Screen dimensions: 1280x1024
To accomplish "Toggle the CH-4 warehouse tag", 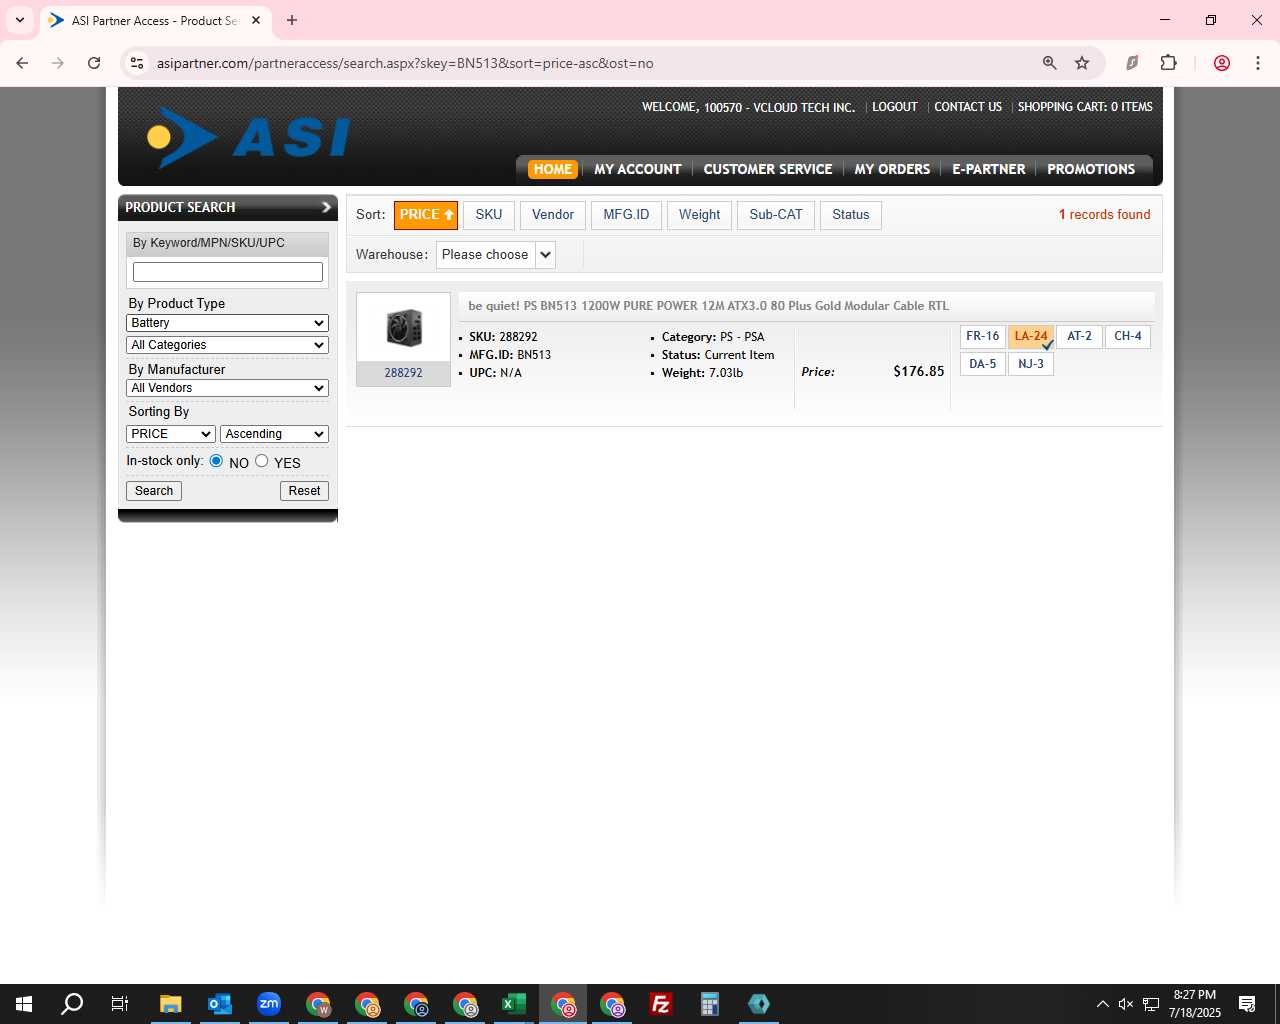I will (1128, 336).
